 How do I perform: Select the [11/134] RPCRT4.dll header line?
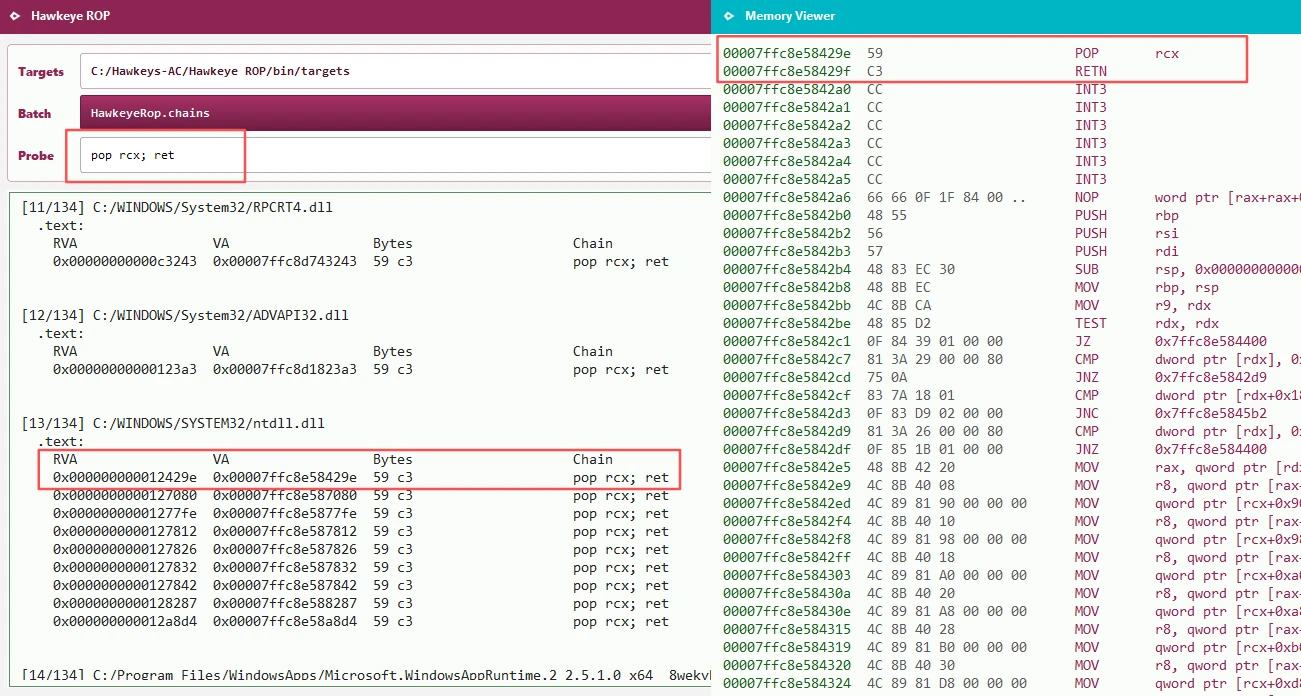177,208
